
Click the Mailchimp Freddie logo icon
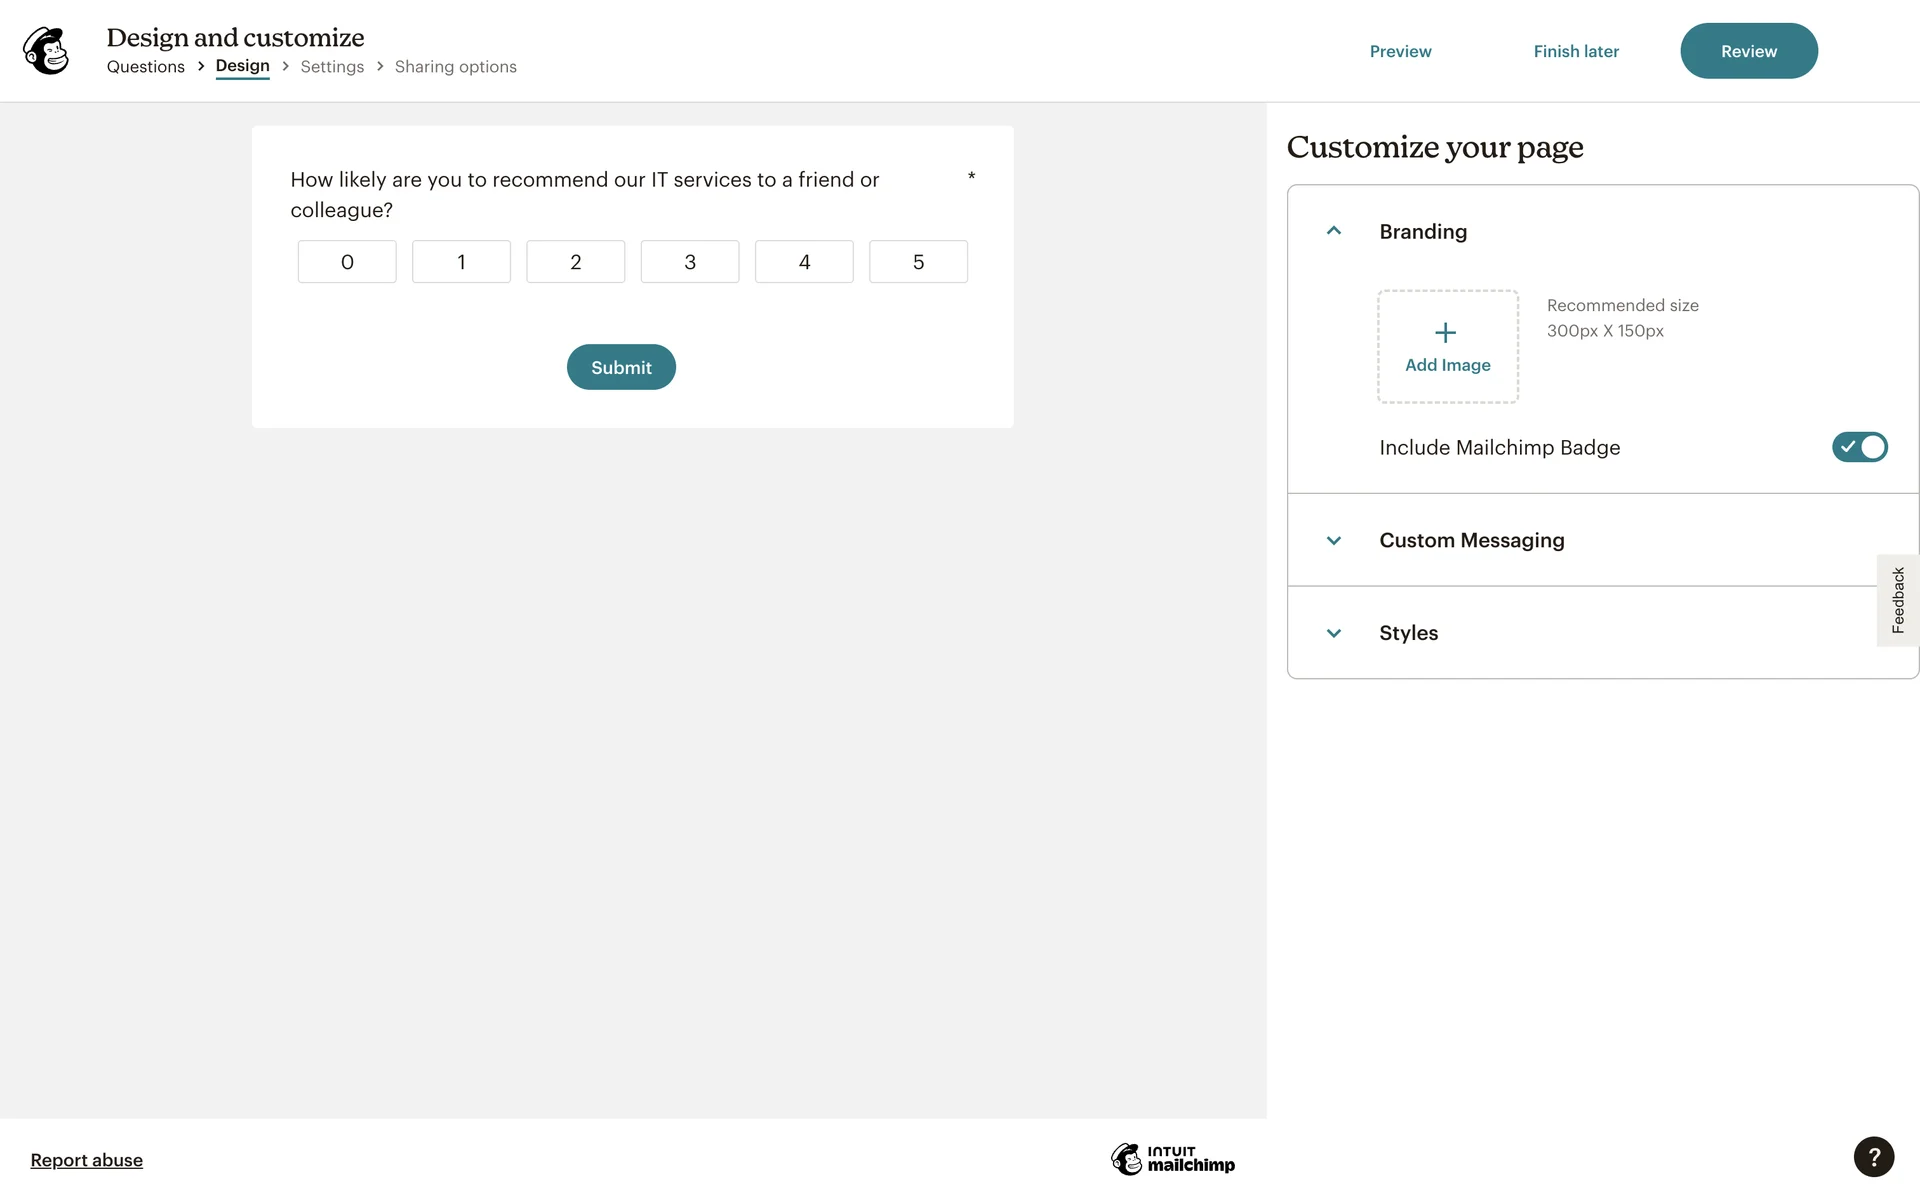[46, 51]
